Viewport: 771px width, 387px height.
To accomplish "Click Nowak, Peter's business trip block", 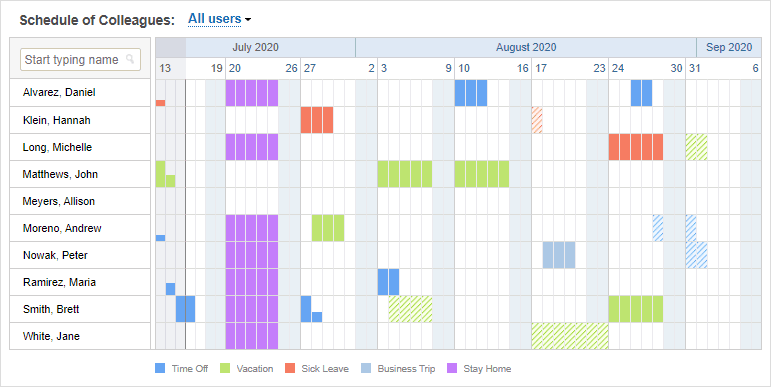I will tap(559, 255).
